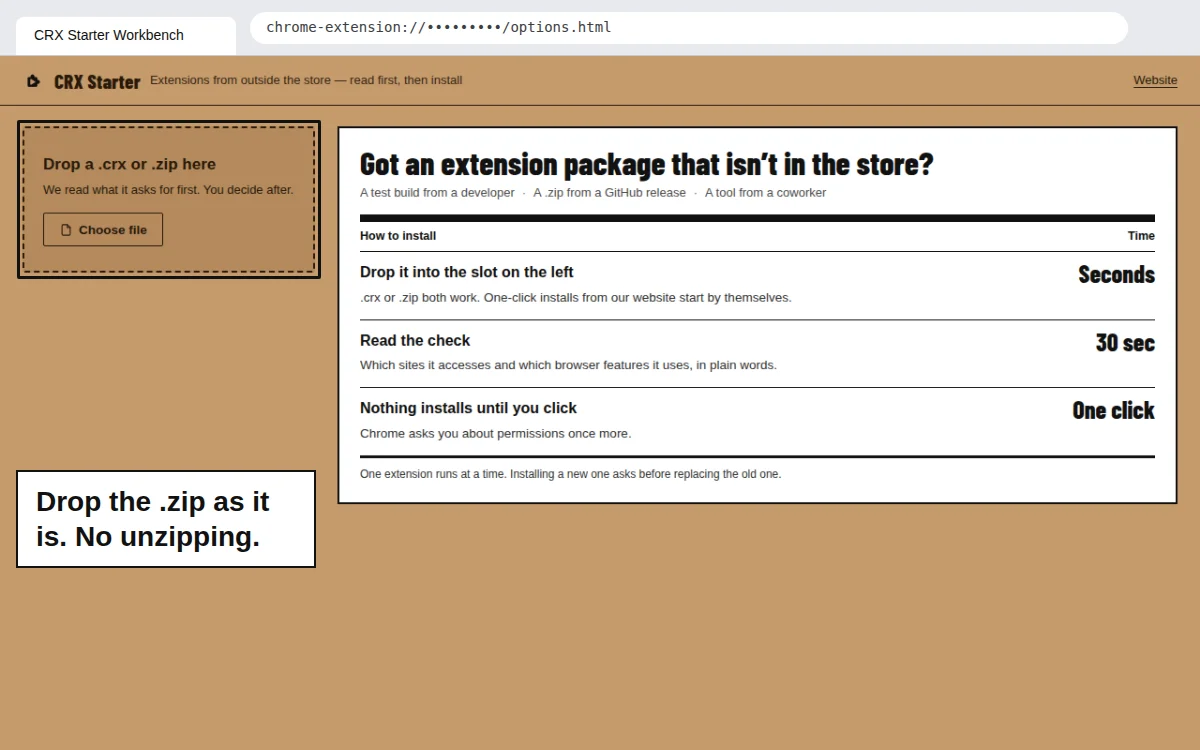The height and width of the screenshot is (750, 1200).
Task: Click the 'Drop a .crx or .zip here' heading
Action: (x=129, y=164)
